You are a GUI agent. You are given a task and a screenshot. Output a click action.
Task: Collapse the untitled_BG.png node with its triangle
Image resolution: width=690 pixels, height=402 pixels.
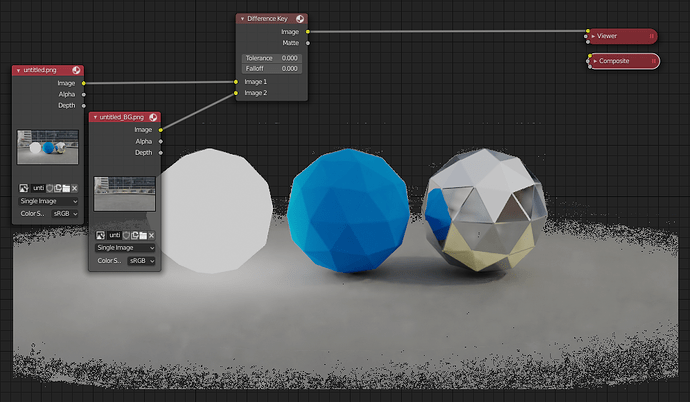point(95,117)
